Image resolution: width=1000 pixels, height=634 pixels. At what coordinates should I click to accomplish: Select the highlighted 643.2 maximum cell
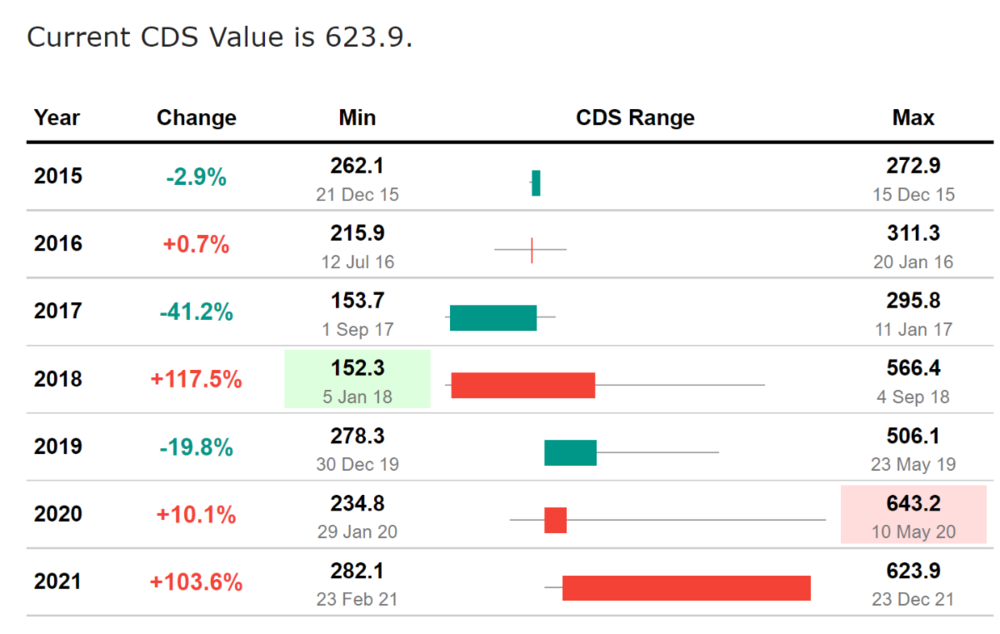click(914, 514)
